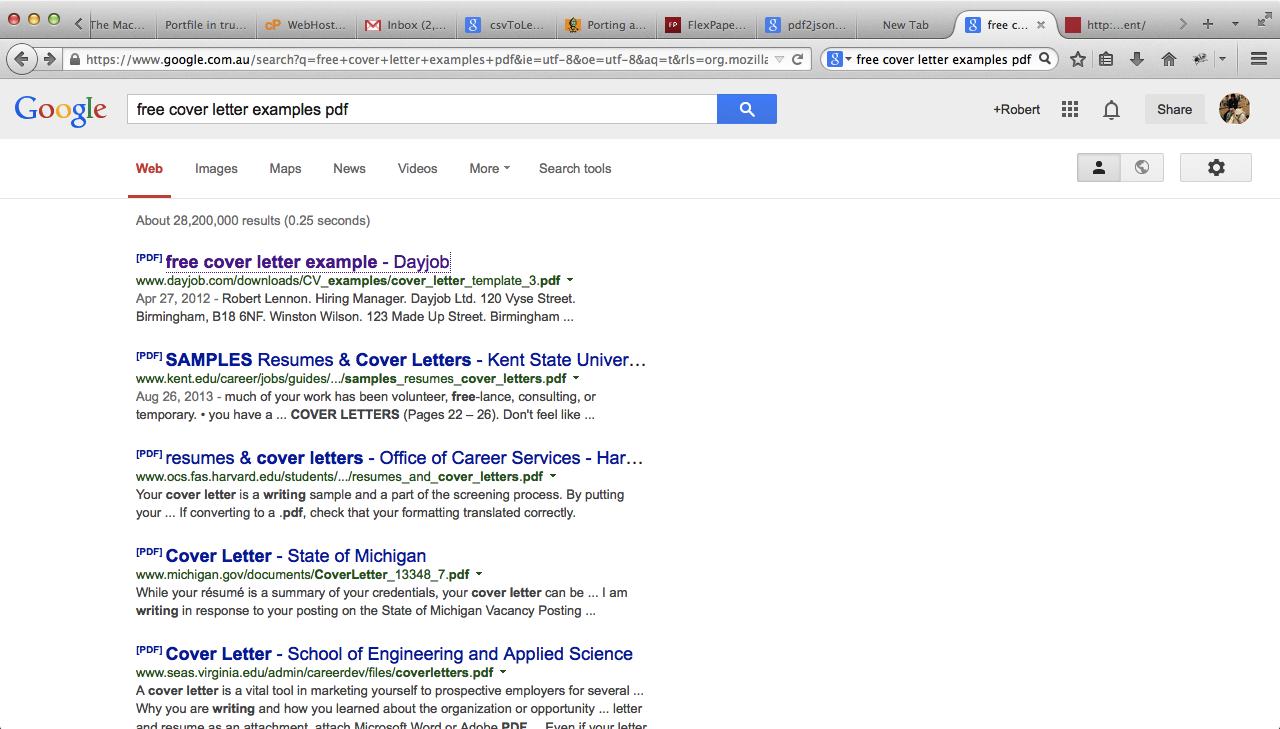Click the Share button

click(x=1174, y=109)
